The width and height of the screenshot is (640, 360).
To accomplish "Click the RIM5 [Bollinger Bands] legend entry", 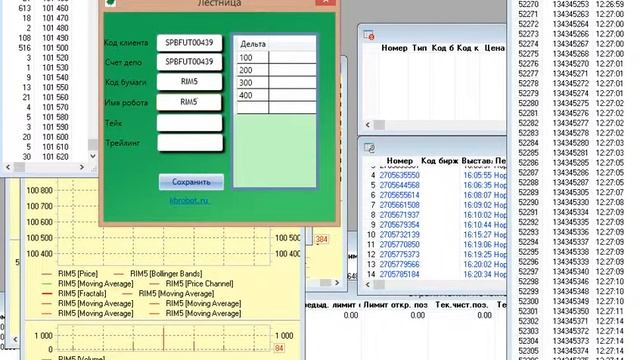I will coord(166,274).
